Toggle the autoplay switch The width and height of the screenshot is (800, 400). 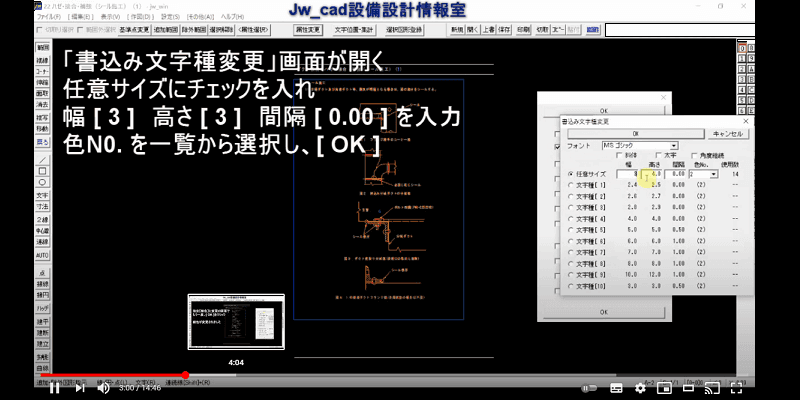pyautogui.click(x=589, y=388)
